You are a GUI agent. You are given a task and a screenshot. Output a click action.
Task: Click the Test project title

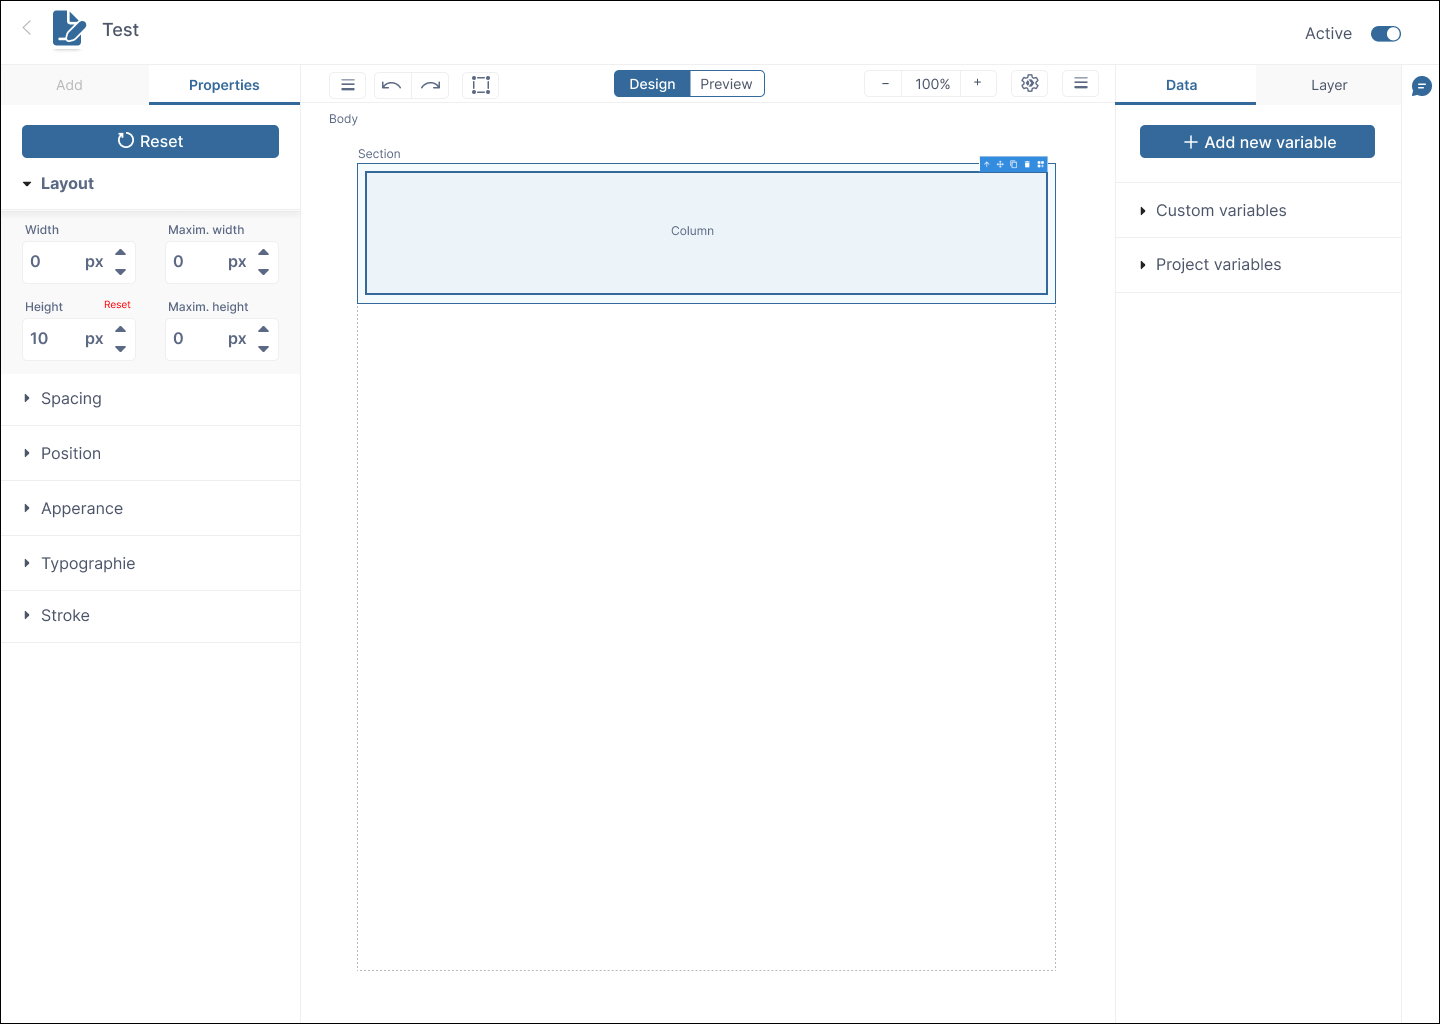121,30
